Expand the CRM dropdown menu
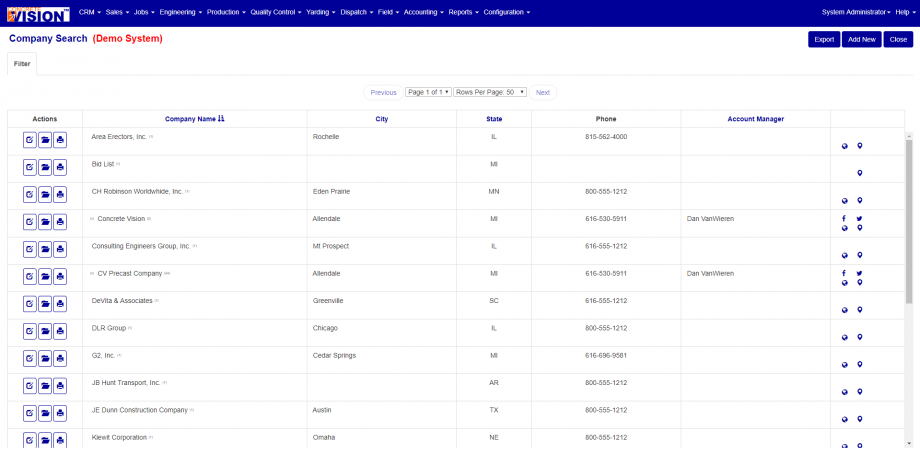The image size is (920, 455). pos(90,12)
